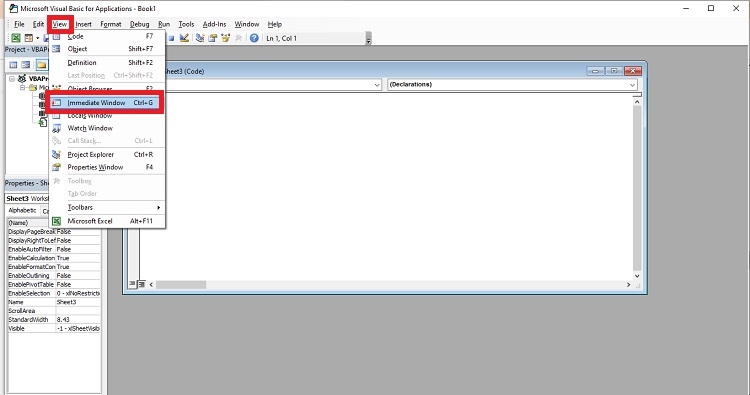Screen dimensions: 750x395
Task: Open the Window menu
Action: click(x=247, y=24)
